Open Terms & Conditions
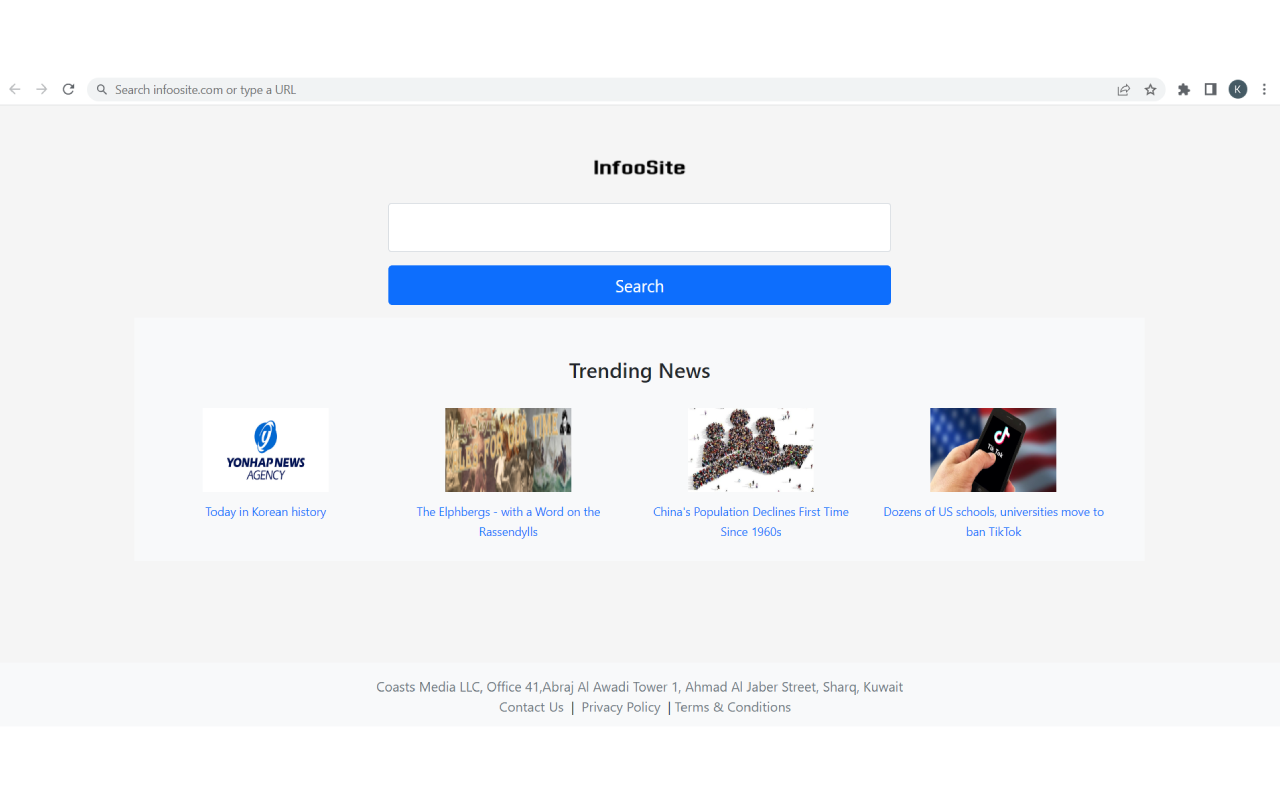Viewport: 1280px width, 800px height. [732, 707]
